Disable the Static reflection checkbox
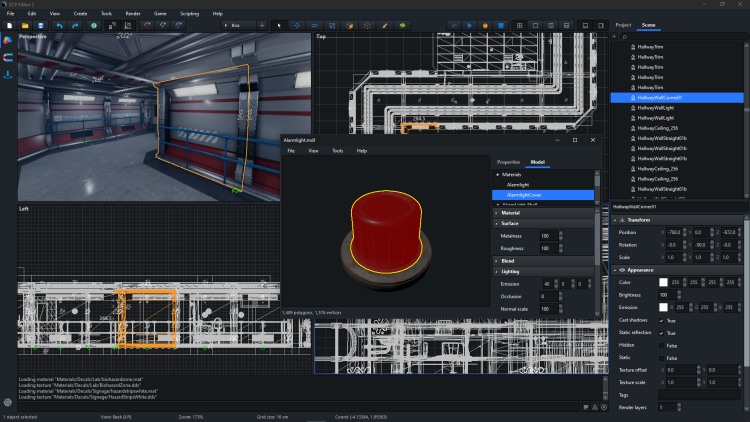Viewport: 750px width, 422px height. [661, 332]
